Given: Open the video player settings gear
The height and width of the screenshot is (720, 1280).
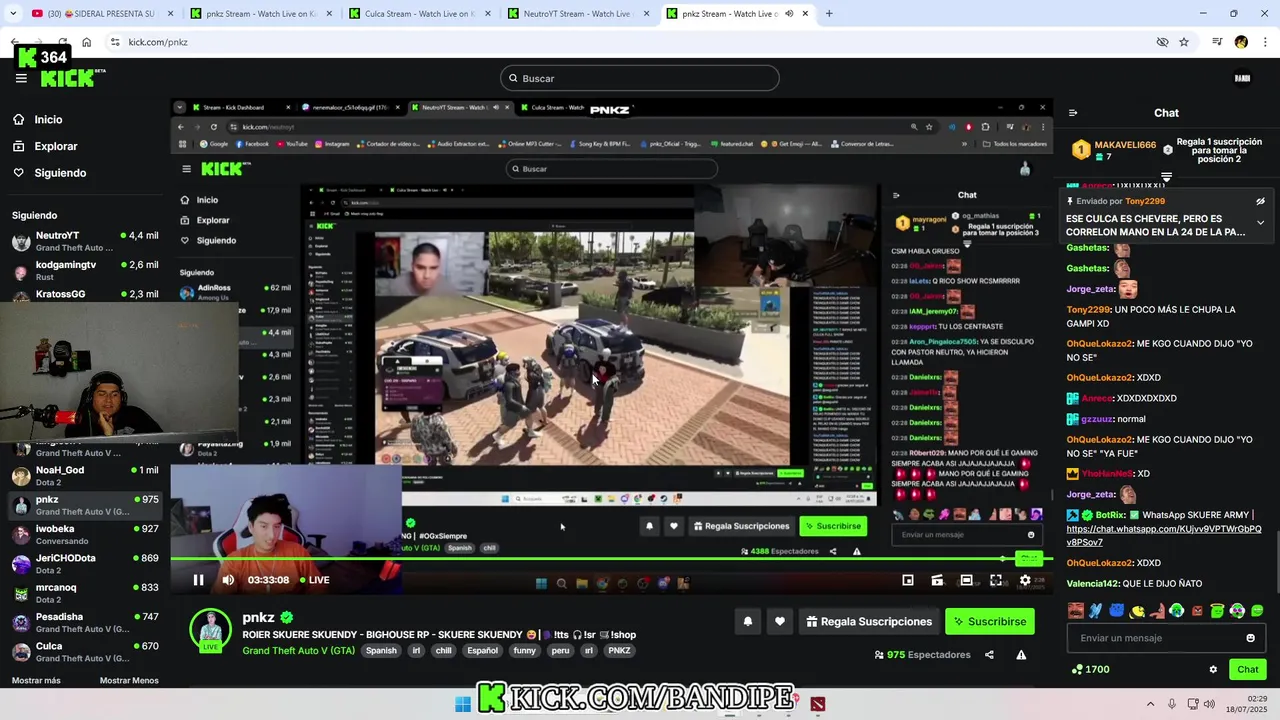Looking at the screenshot, I should [1025, 580].
